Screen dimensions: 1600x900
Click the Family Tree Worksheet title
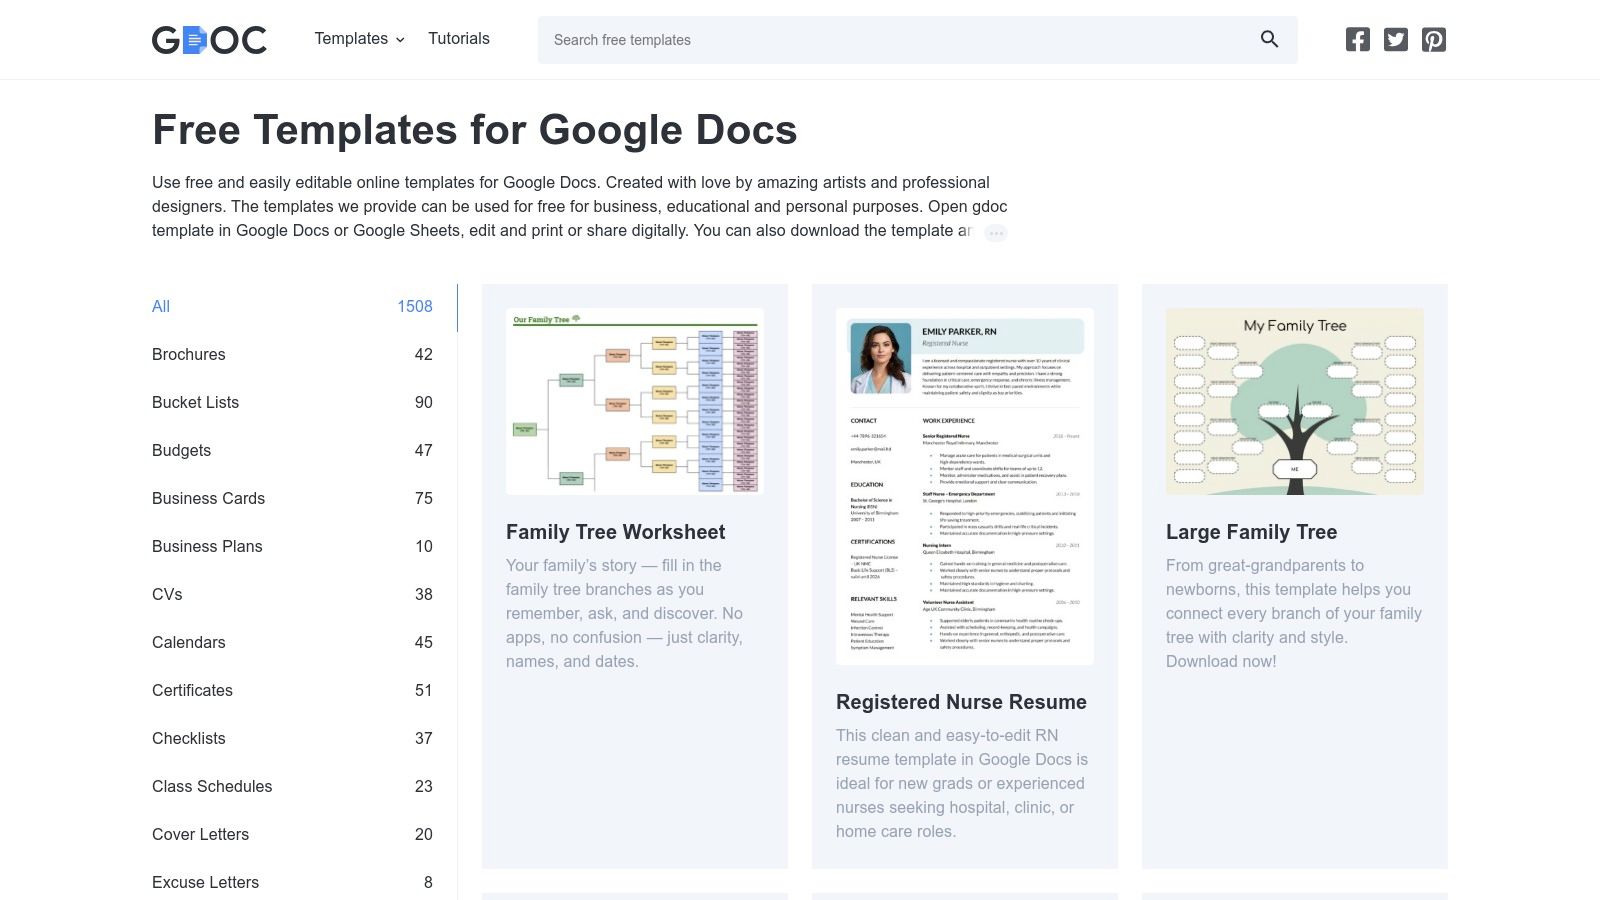[615, 533]
